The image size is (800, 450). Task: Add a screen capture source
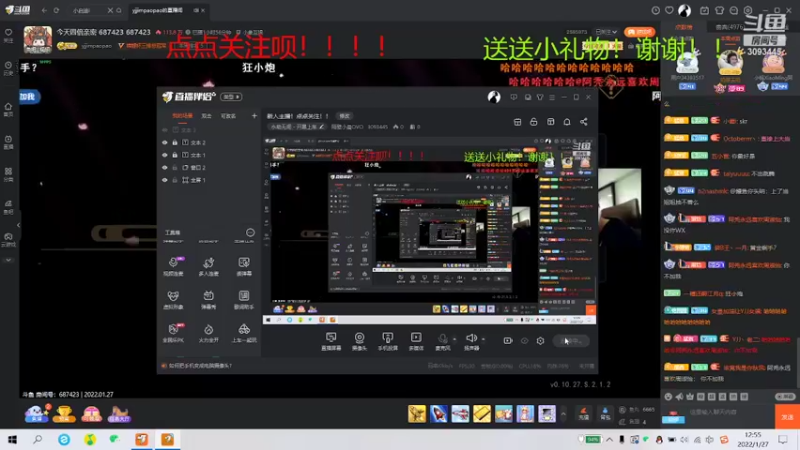(x=331, y=341)
